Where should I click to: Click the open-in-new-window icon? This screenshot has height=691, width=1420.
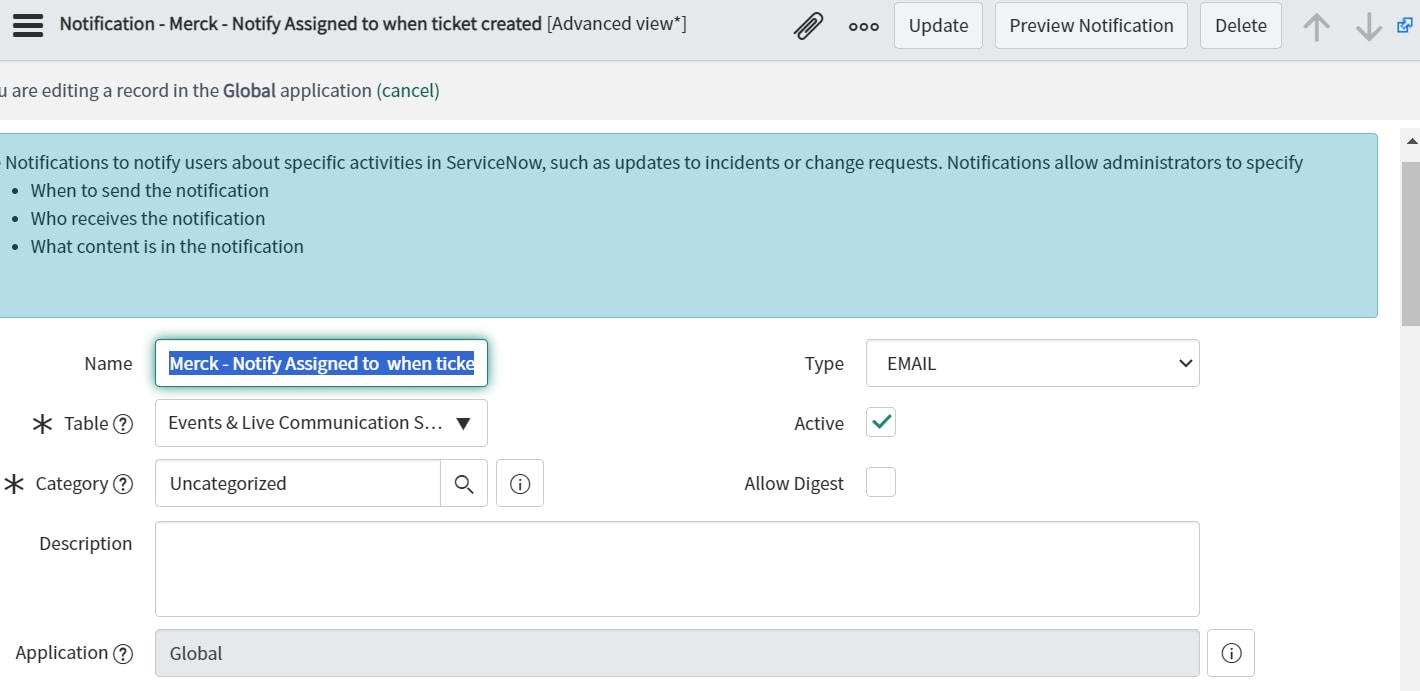pyautogui.click(x=1405, y=25)
